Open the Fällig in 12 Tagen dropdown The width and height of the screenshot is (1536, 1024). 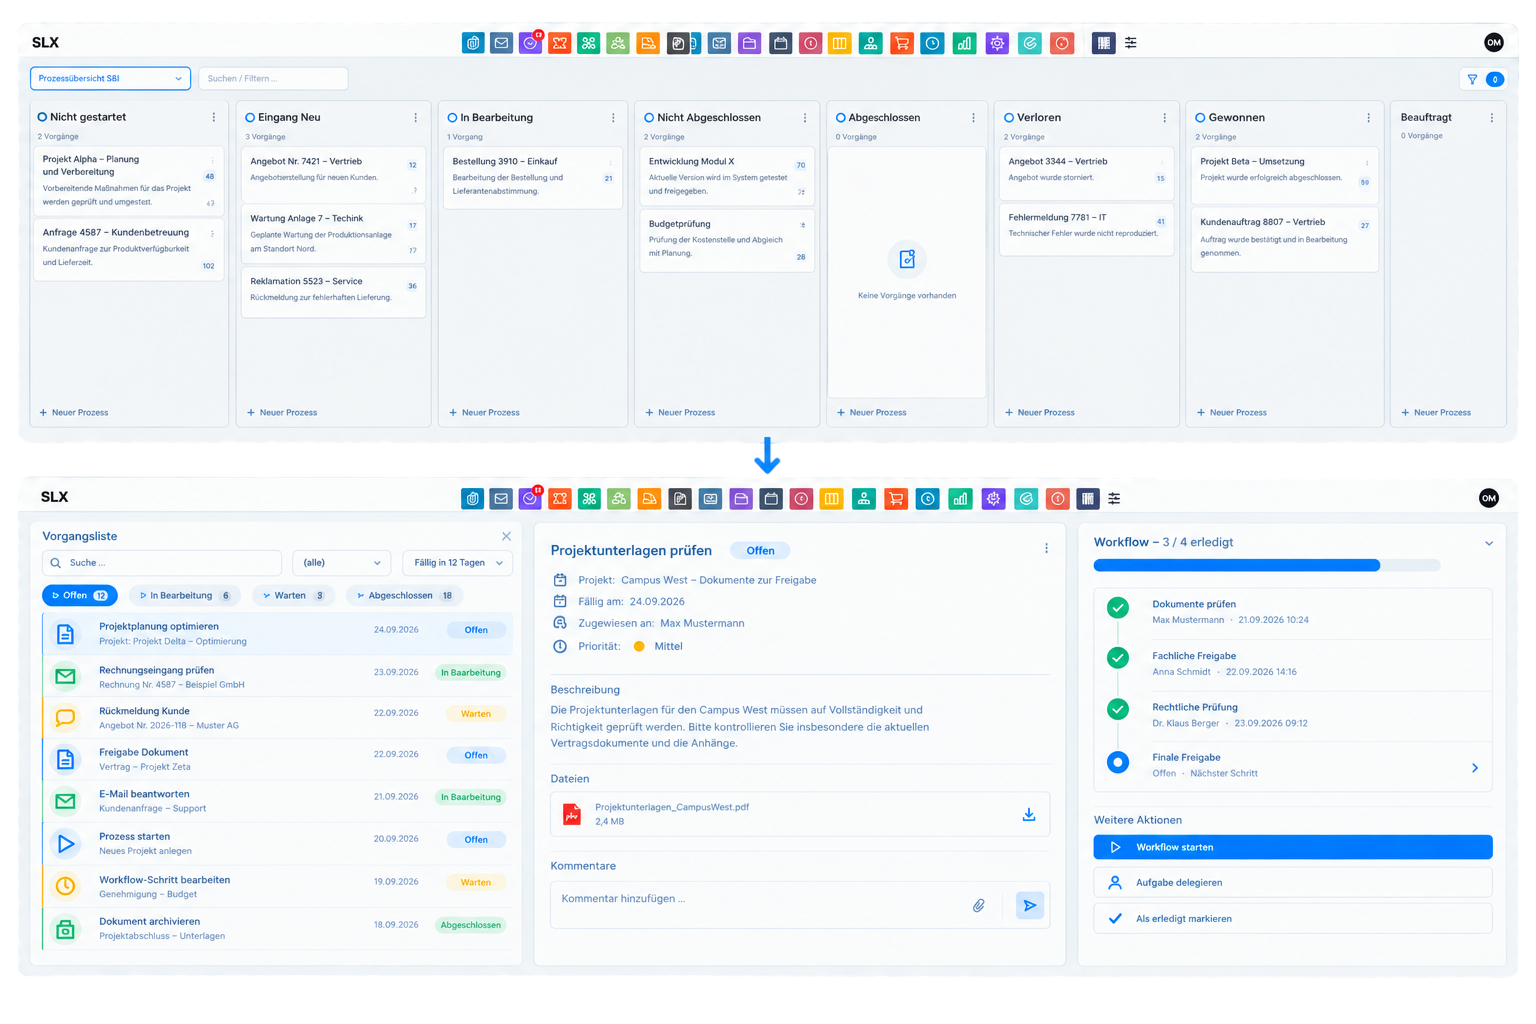(458, 563)
